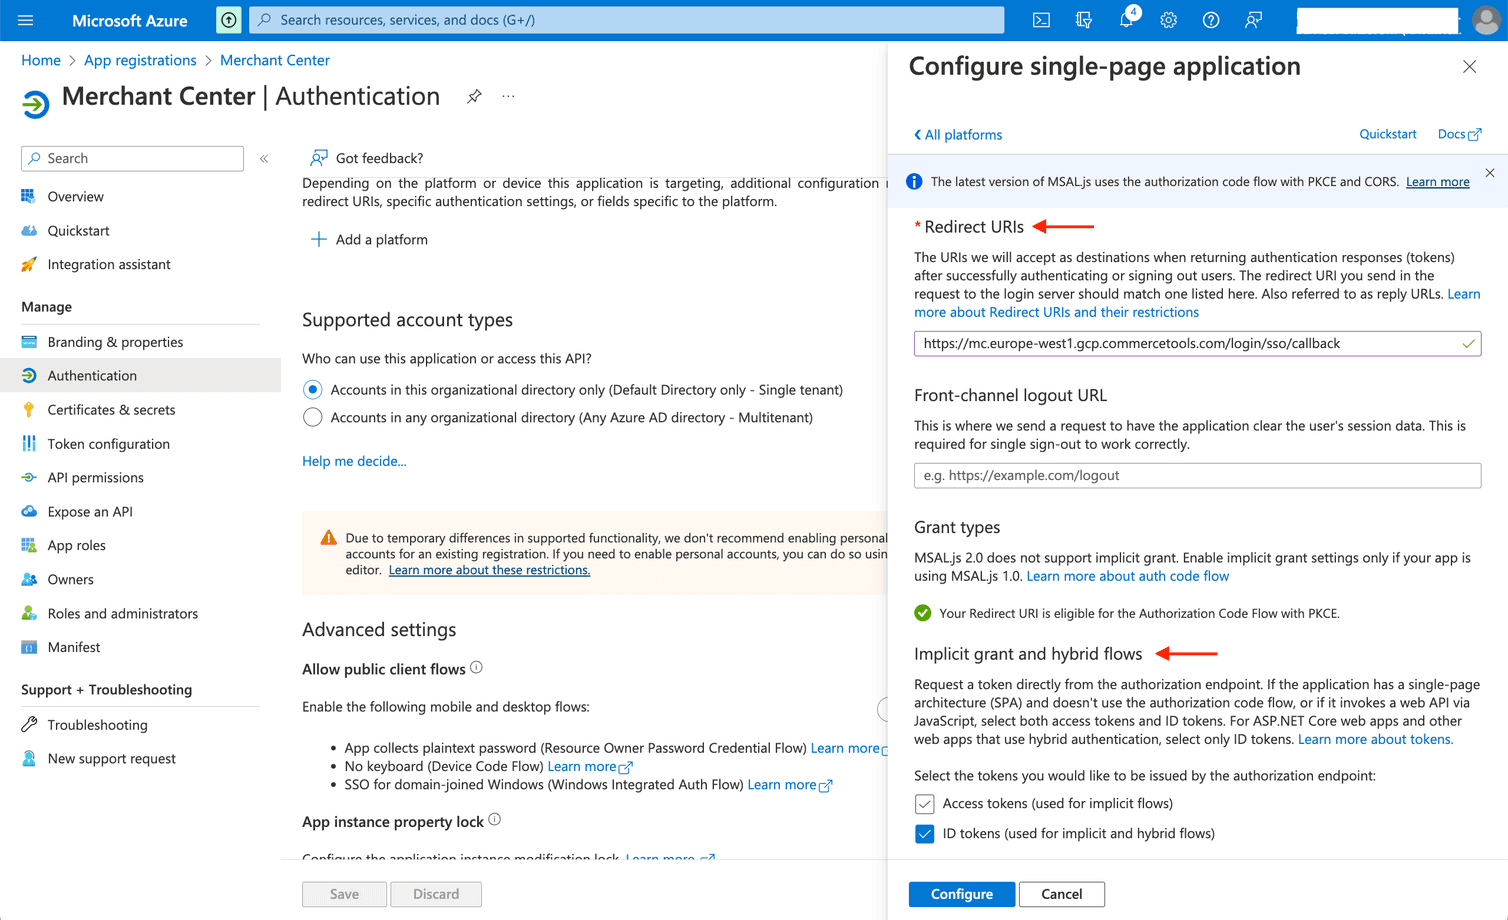
Task: Click the Home breadcrumb
Action: tap(41, 60)
